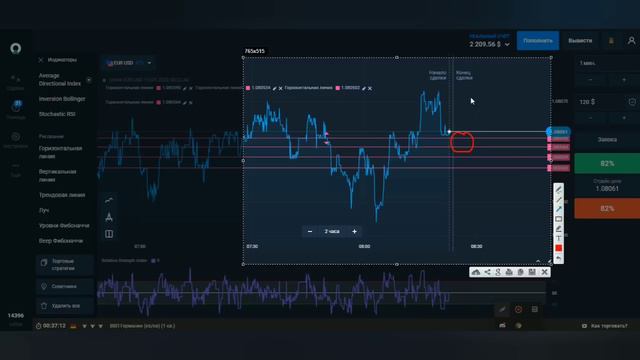Open the Советники section
The image size is (640, 360).
(64, 287)
